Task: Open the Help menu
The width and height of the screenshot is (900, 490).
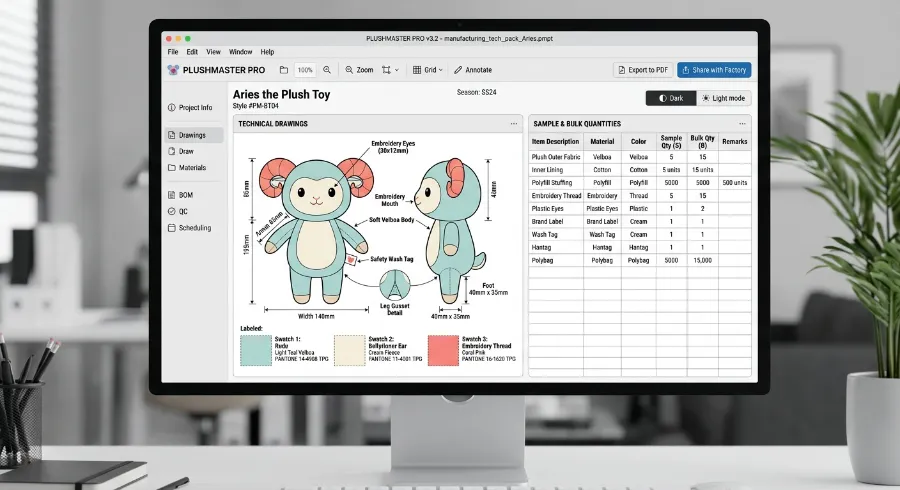Action: point(267,52)
